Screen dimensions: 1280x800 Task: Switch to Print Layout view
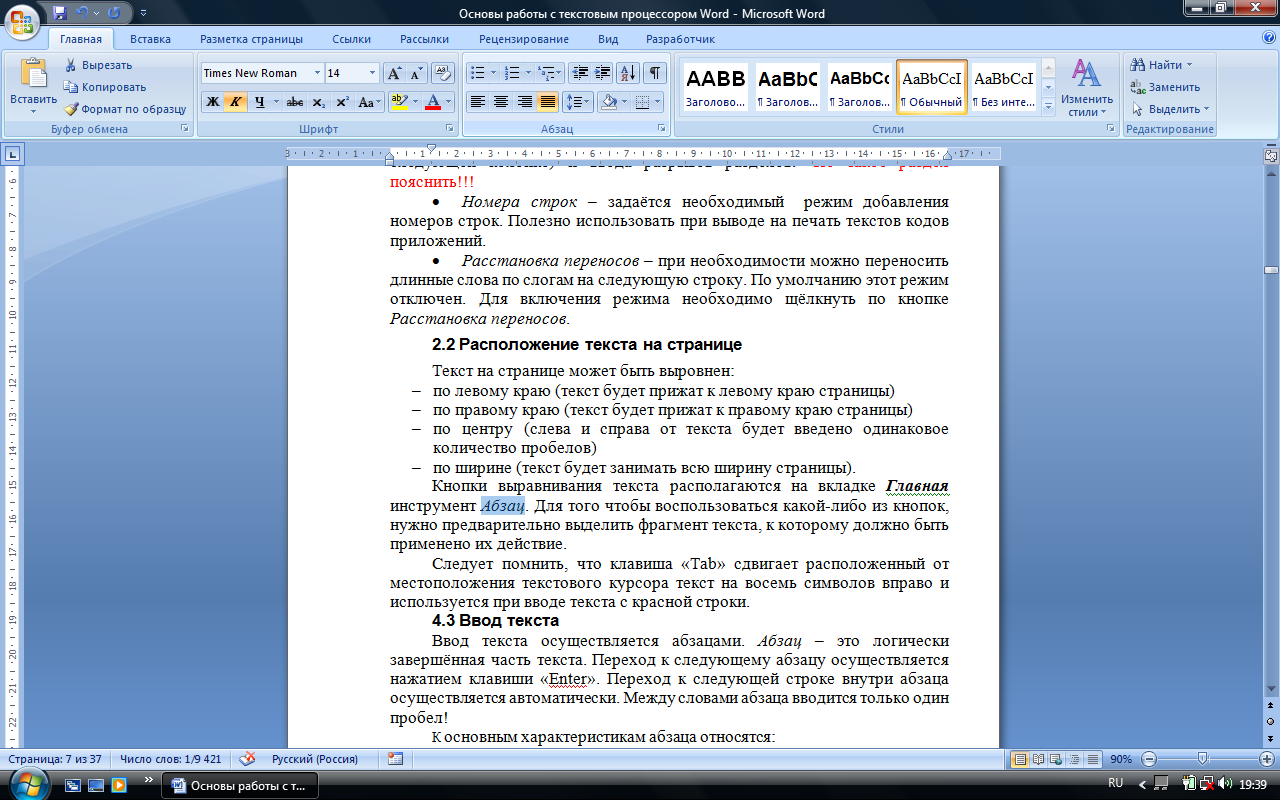point(1020,759)
